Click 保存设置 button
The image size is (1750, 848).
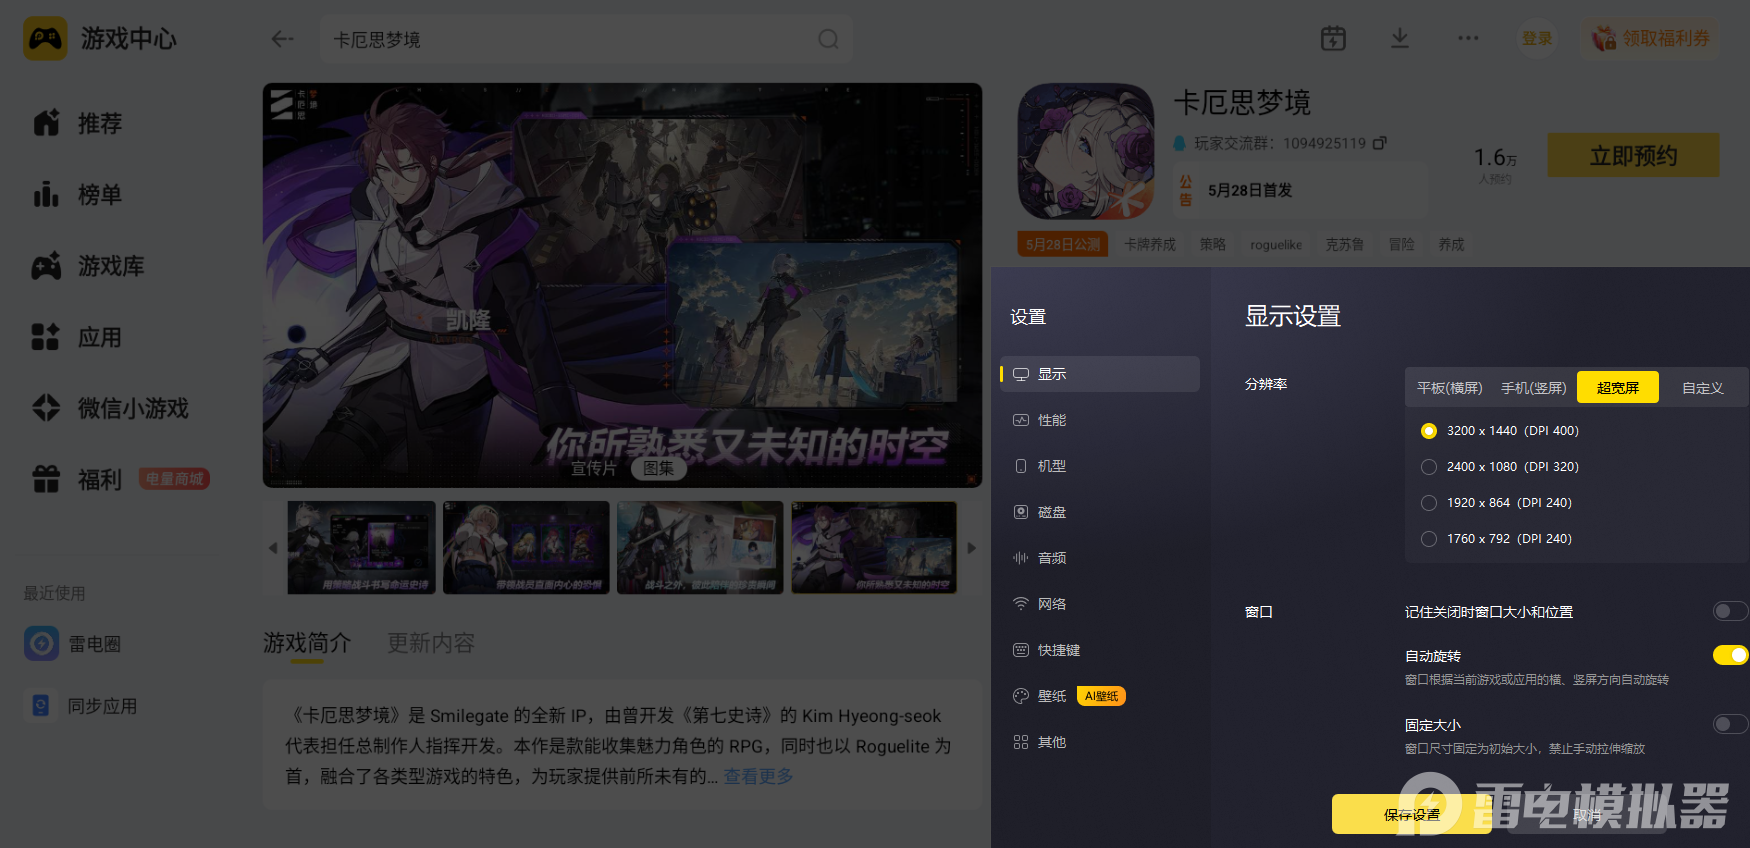pos(1411,814)
